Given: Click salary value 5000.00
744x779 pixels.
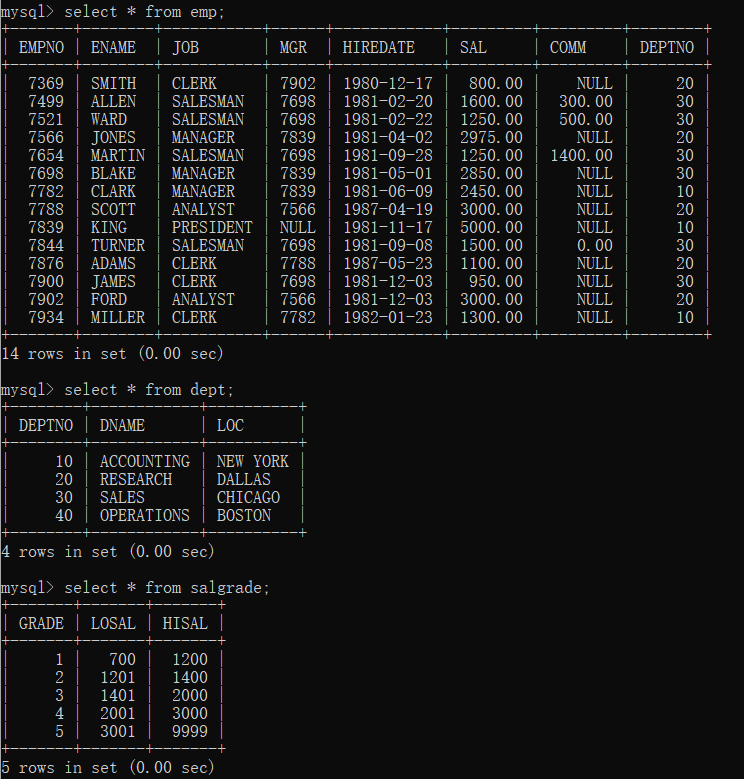Looking at the screenshot, I should (491, 227).
